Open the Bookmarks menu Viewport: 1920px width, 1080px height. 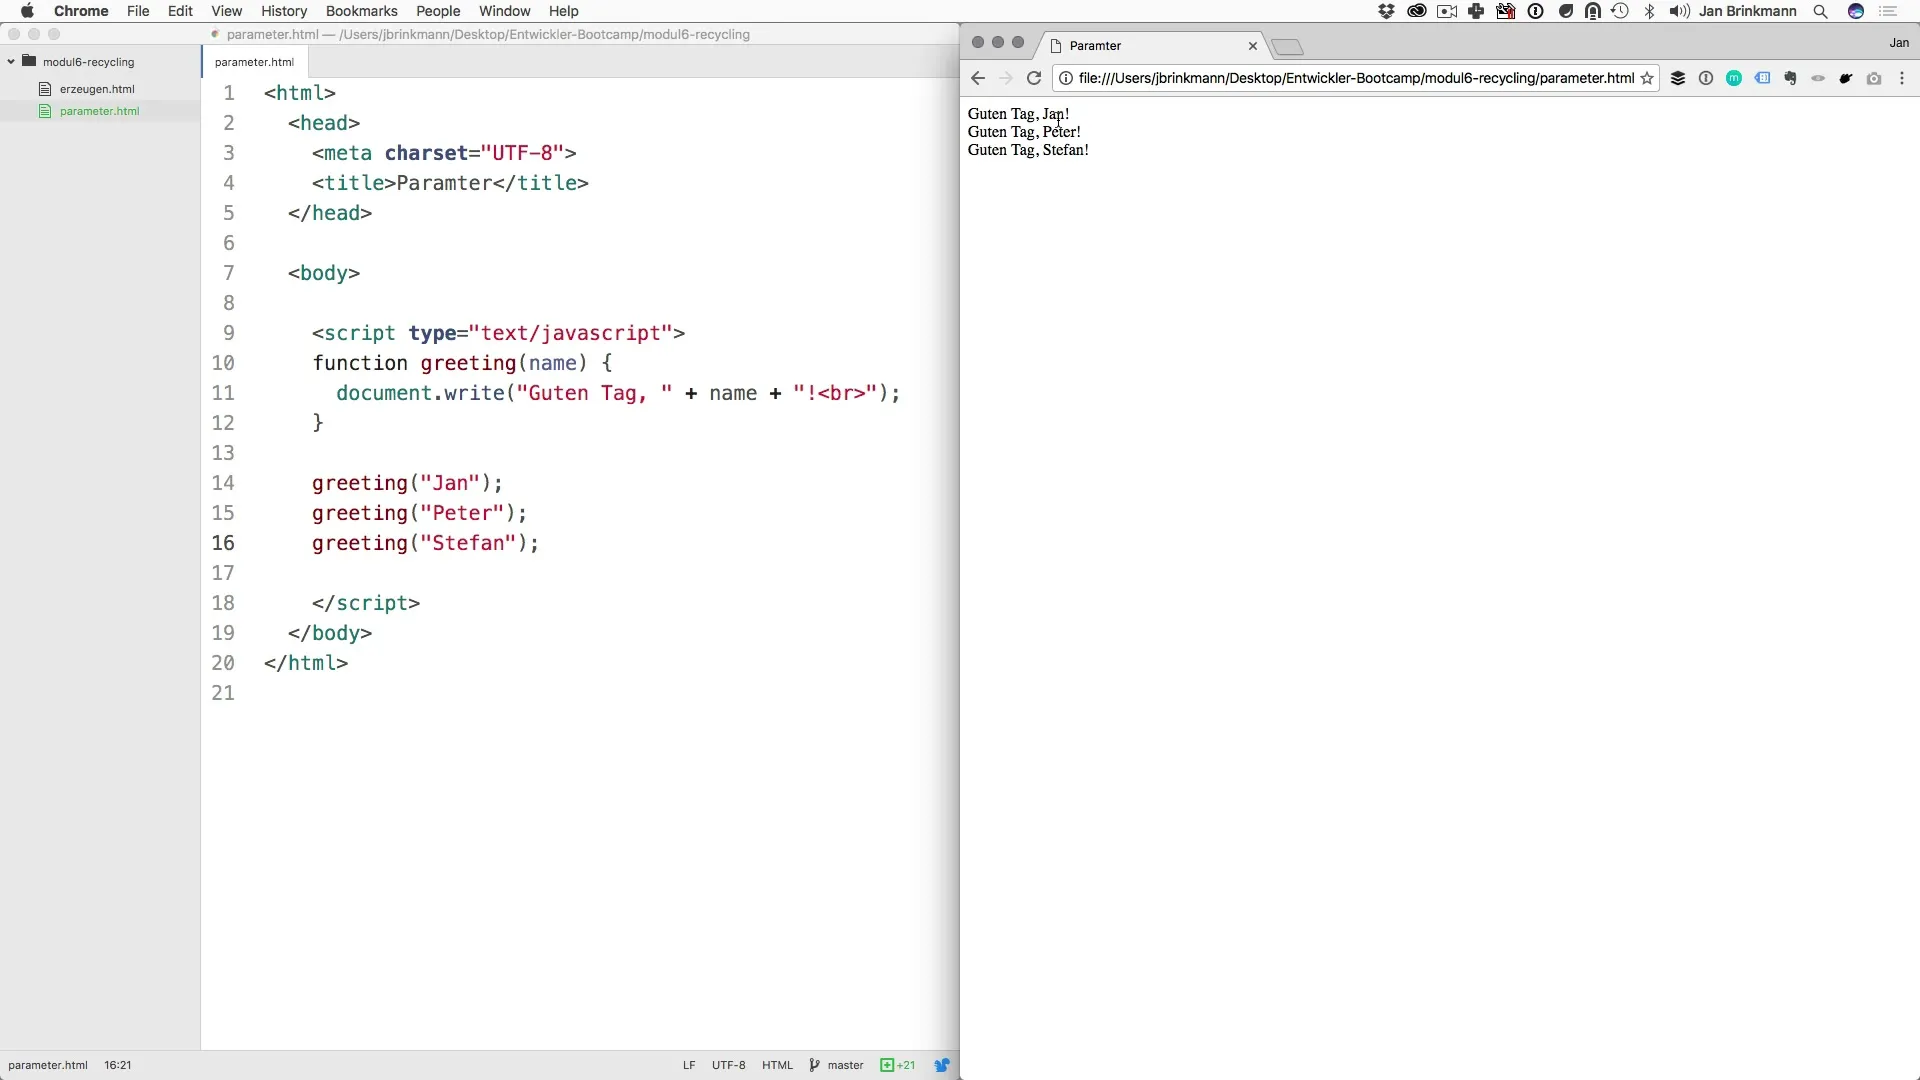click(x=362, y=11)
